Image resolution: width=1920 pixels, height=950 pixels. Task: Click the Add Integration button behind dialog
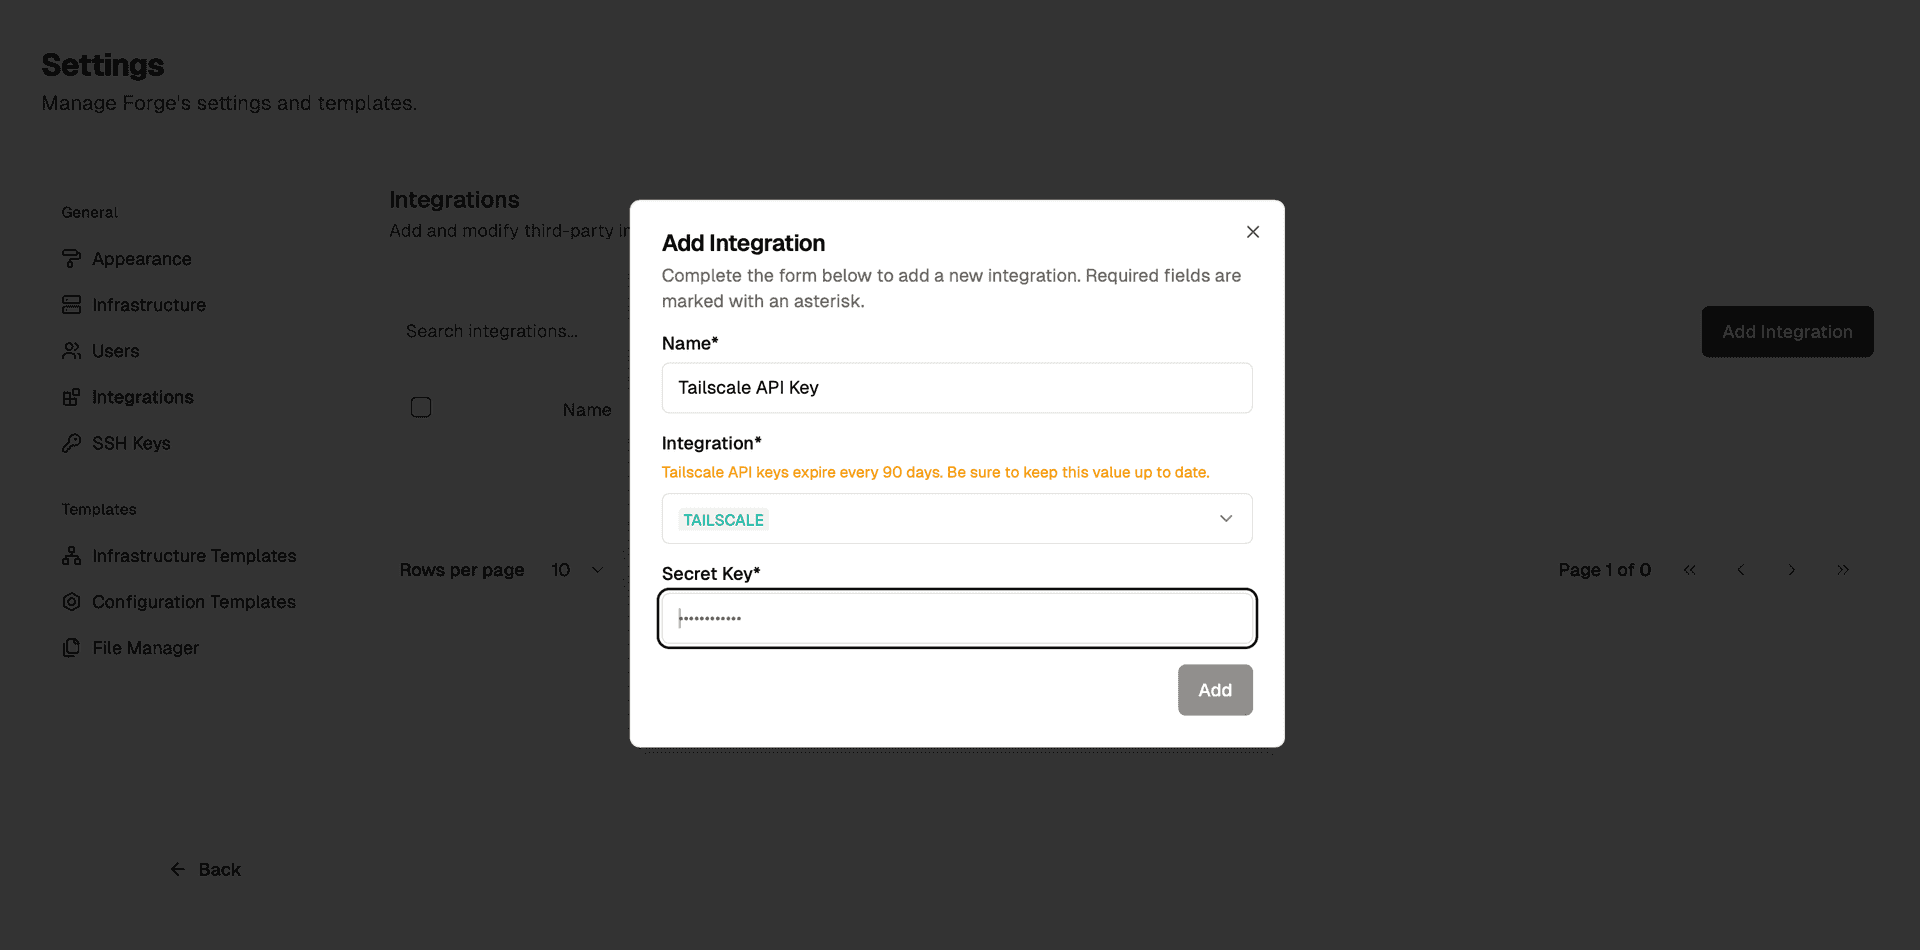click(x=1787, y=332)
